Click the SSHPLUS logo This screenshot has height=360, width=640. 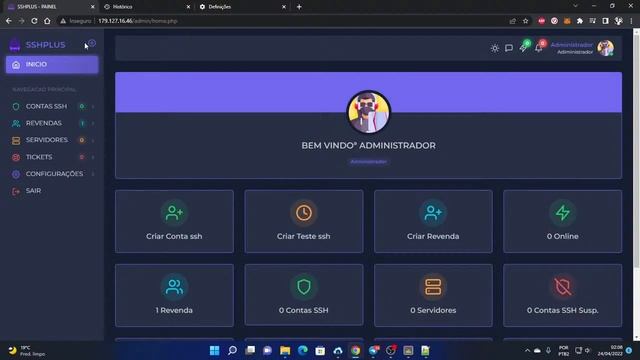(x=37, y=45)
